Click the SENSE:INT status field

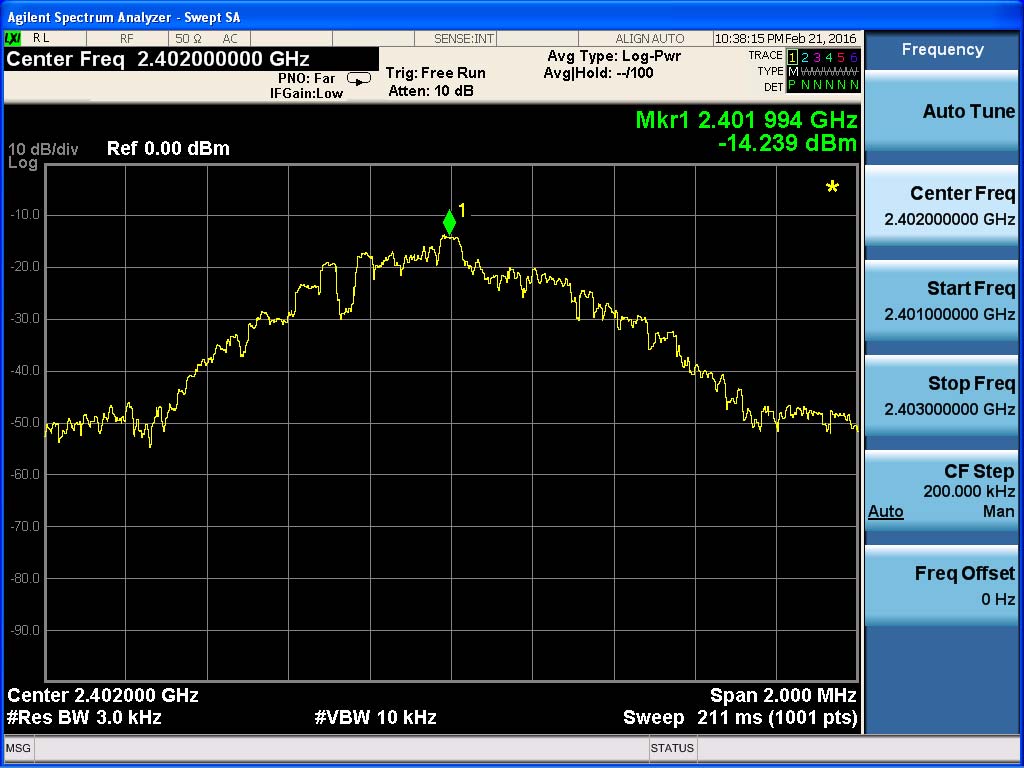coord(464,39)
